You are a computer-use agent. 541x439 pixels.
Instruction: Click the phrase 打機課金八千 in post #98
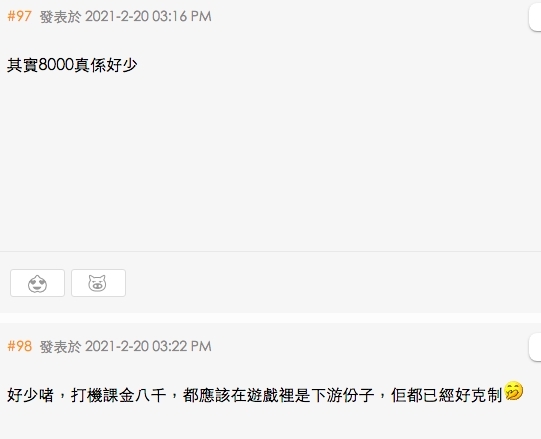pyautogui.click(x=119, y=395)
